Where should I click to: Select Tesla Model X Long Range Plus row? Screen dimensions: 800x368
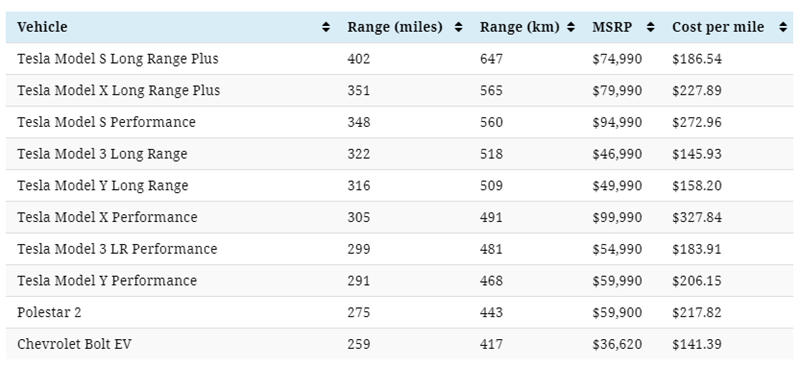(x=399, y=90)
